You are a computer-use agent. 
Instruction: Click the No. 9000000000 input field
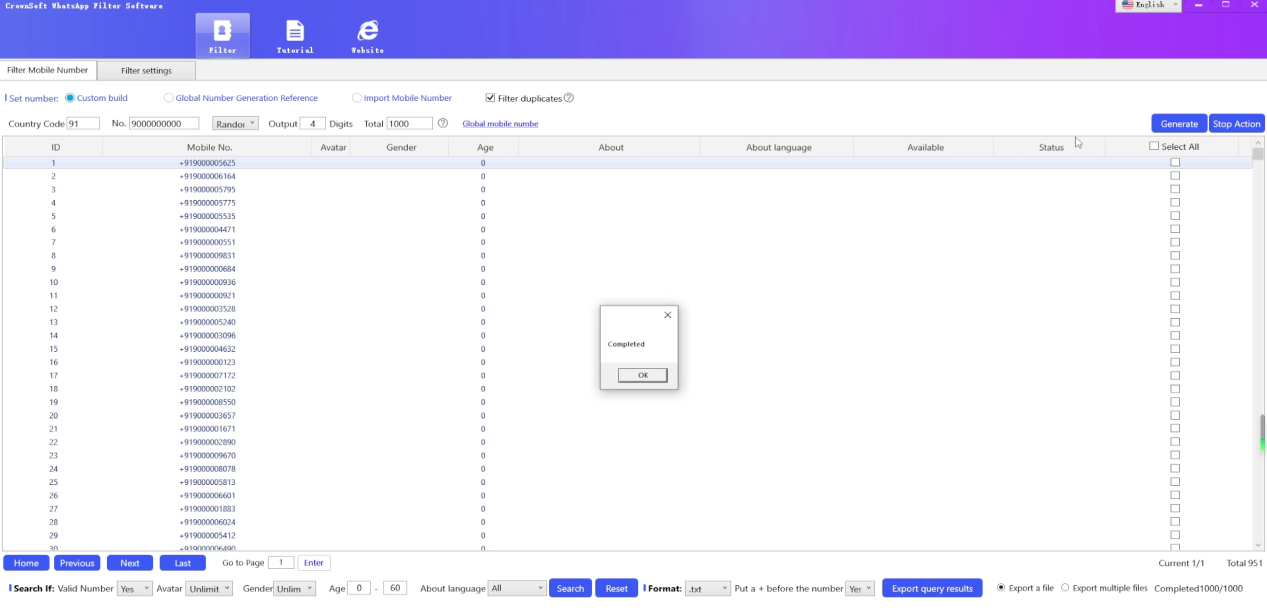166,123
